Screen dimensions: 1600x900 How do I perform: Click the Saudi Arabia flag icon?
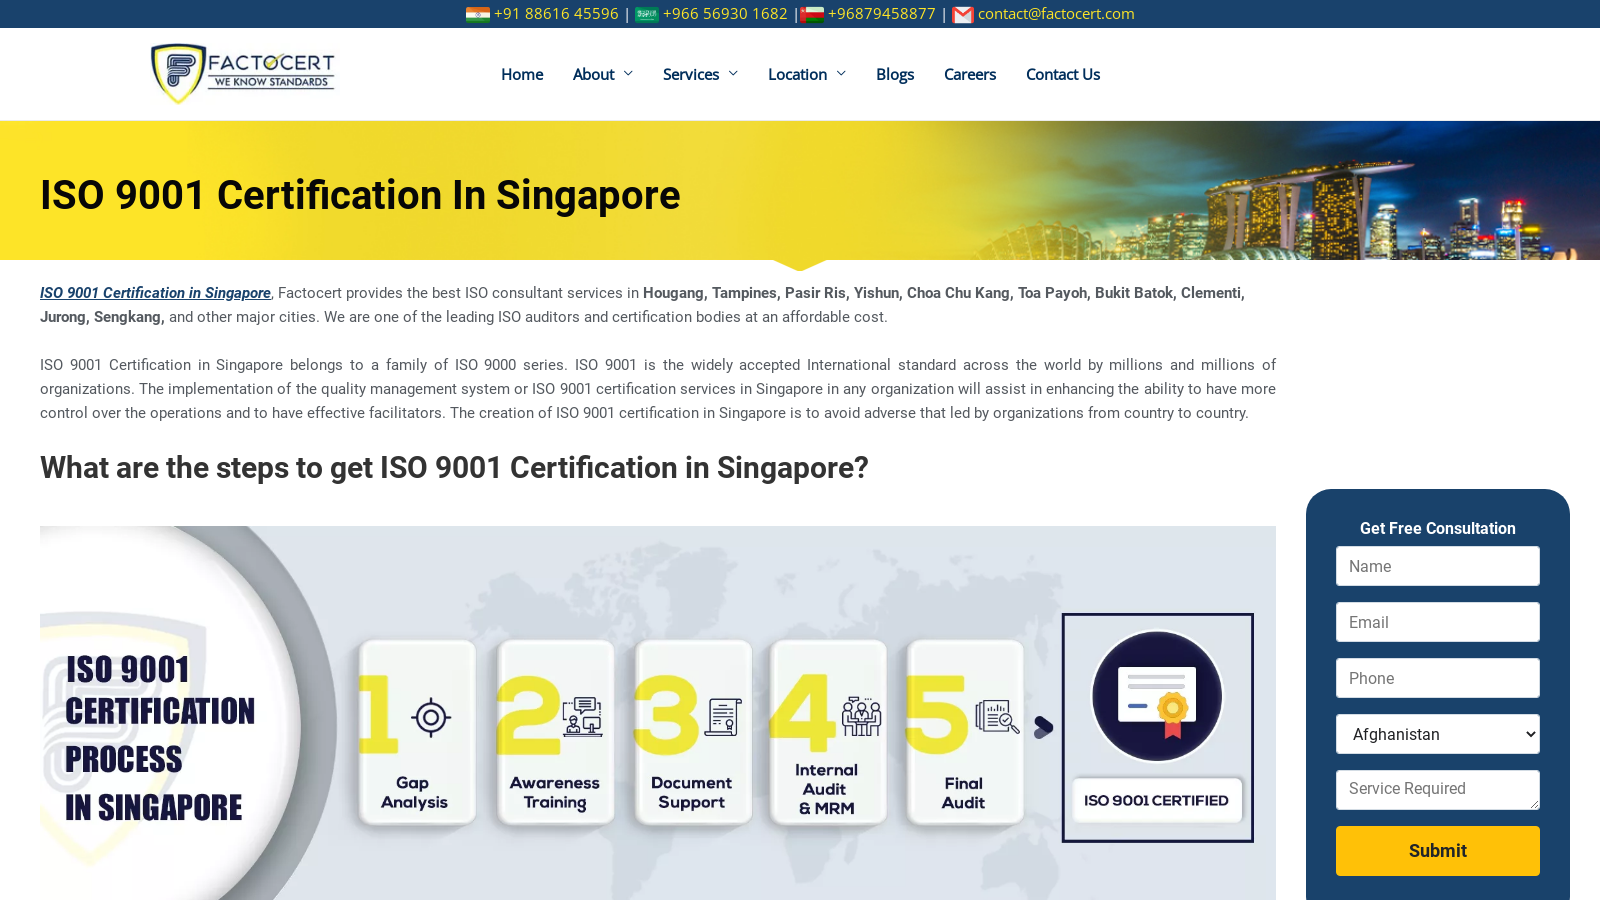[647, 14]
